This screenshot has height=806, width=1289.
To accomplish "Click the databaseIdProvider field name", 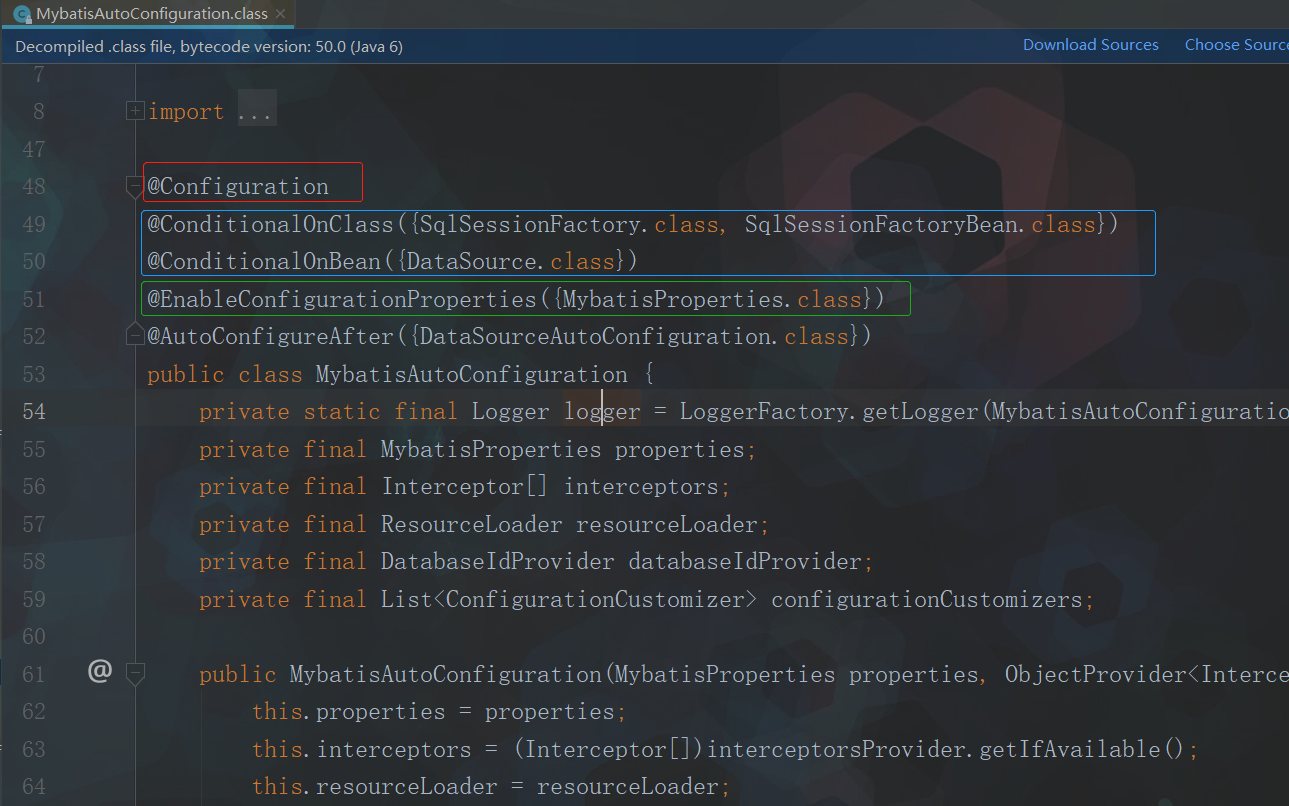I will 744,562.
